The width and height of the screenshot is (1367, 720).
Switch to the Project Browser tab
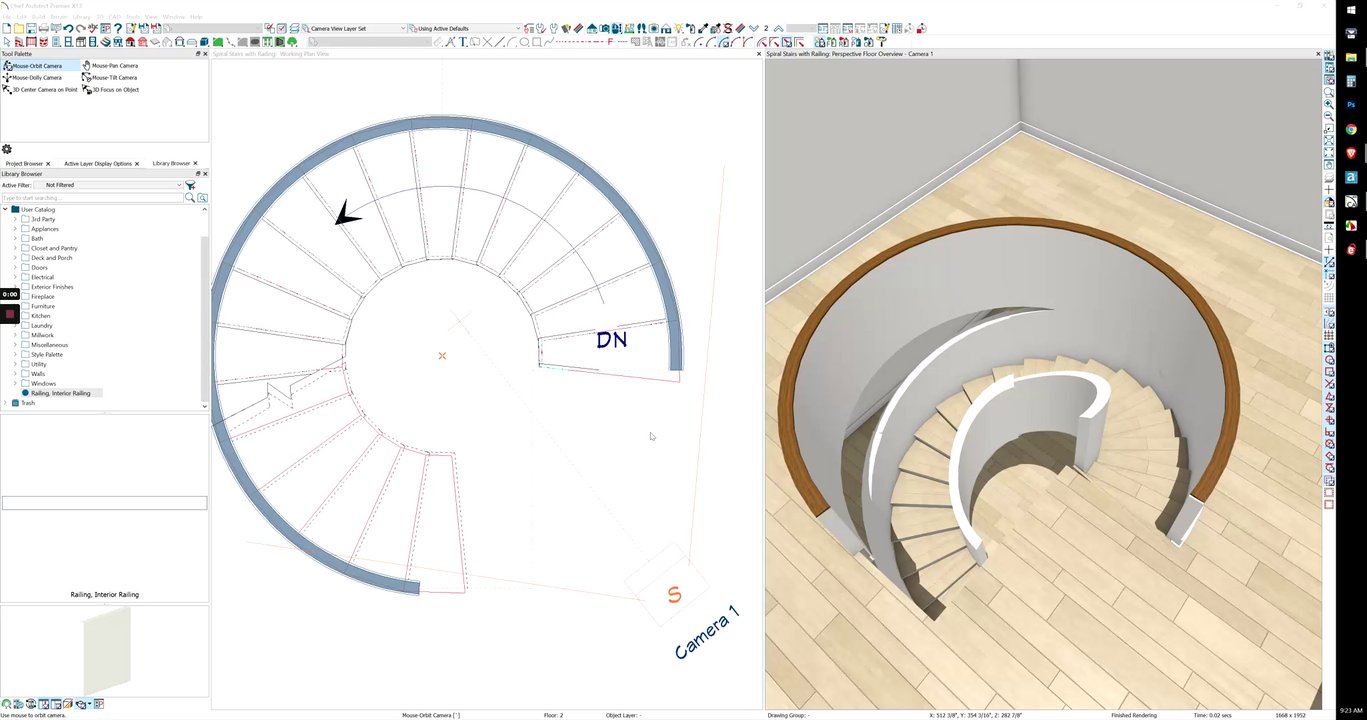(24, 164)
